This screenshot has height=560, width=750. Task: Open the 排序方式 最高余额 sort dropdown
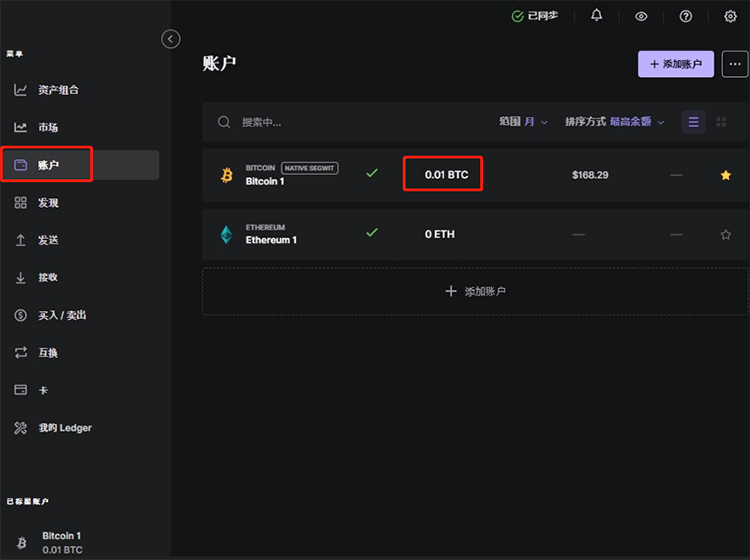tap(615, 122)
